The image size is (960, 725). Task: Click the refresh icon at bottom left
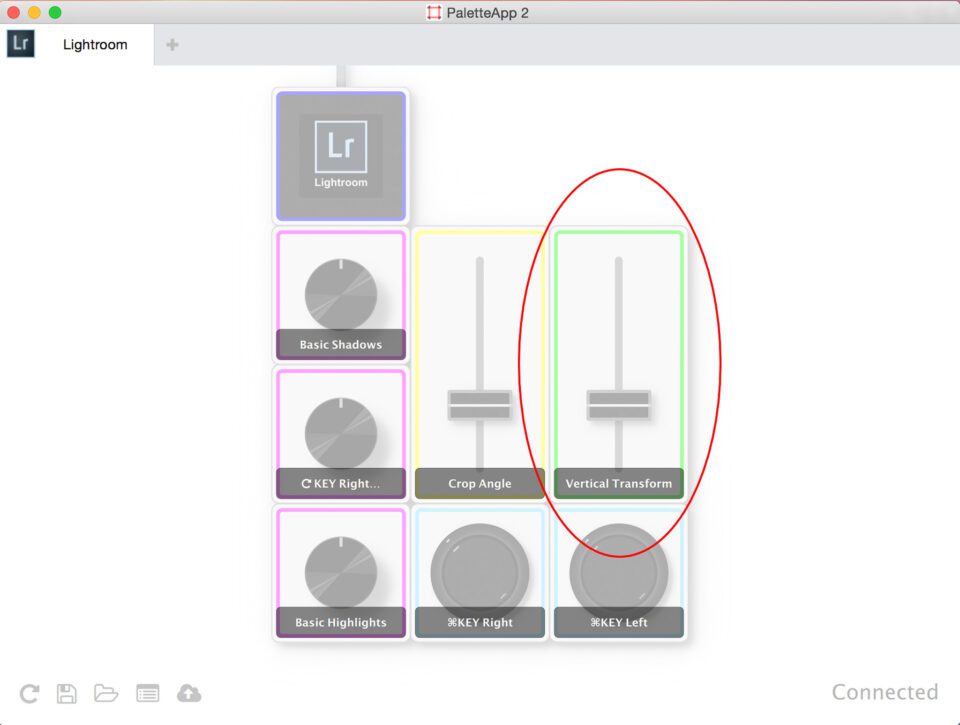29,693
